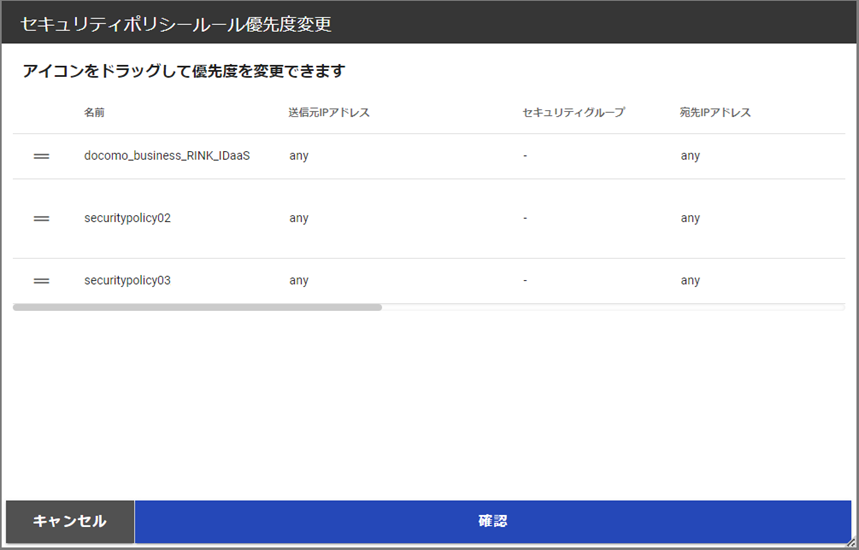859x550 pixels.
Task: Click destination IP 'any' in securitypolicy02 row
Action: pos(690,219)
